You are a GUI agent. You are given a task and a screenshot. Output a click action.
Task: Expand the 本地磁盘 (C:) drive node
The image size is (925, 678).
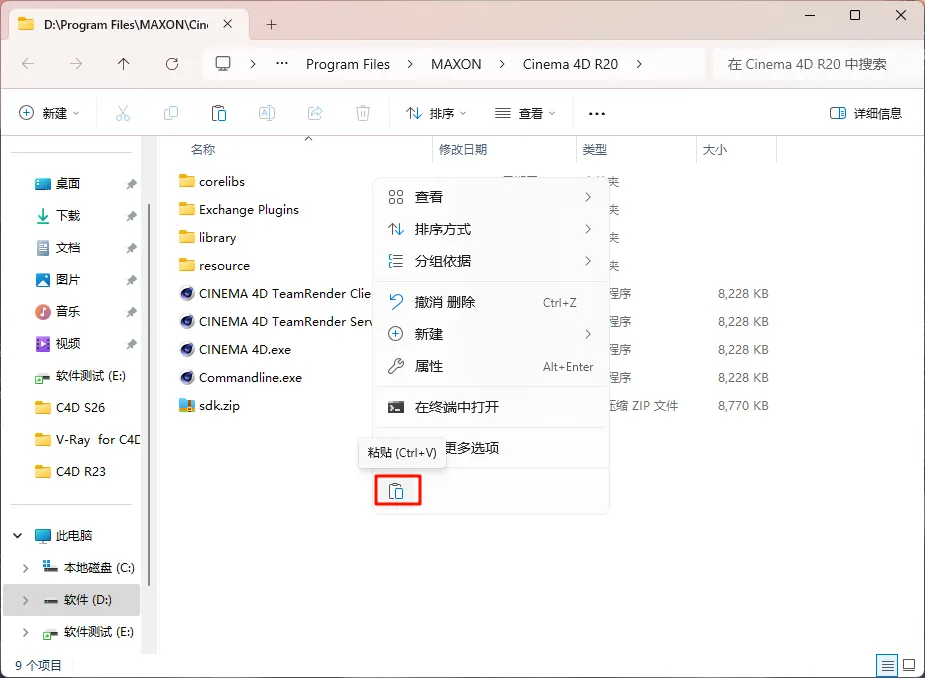(x=25, y=568)
